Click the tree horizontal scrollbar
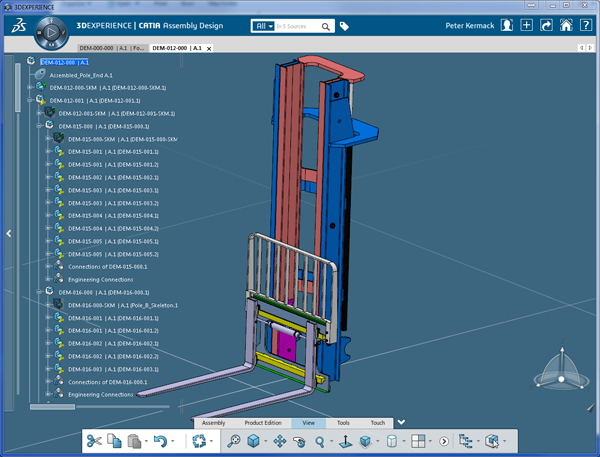The height and width of the screenshot is (457, 600). [52, 407]
